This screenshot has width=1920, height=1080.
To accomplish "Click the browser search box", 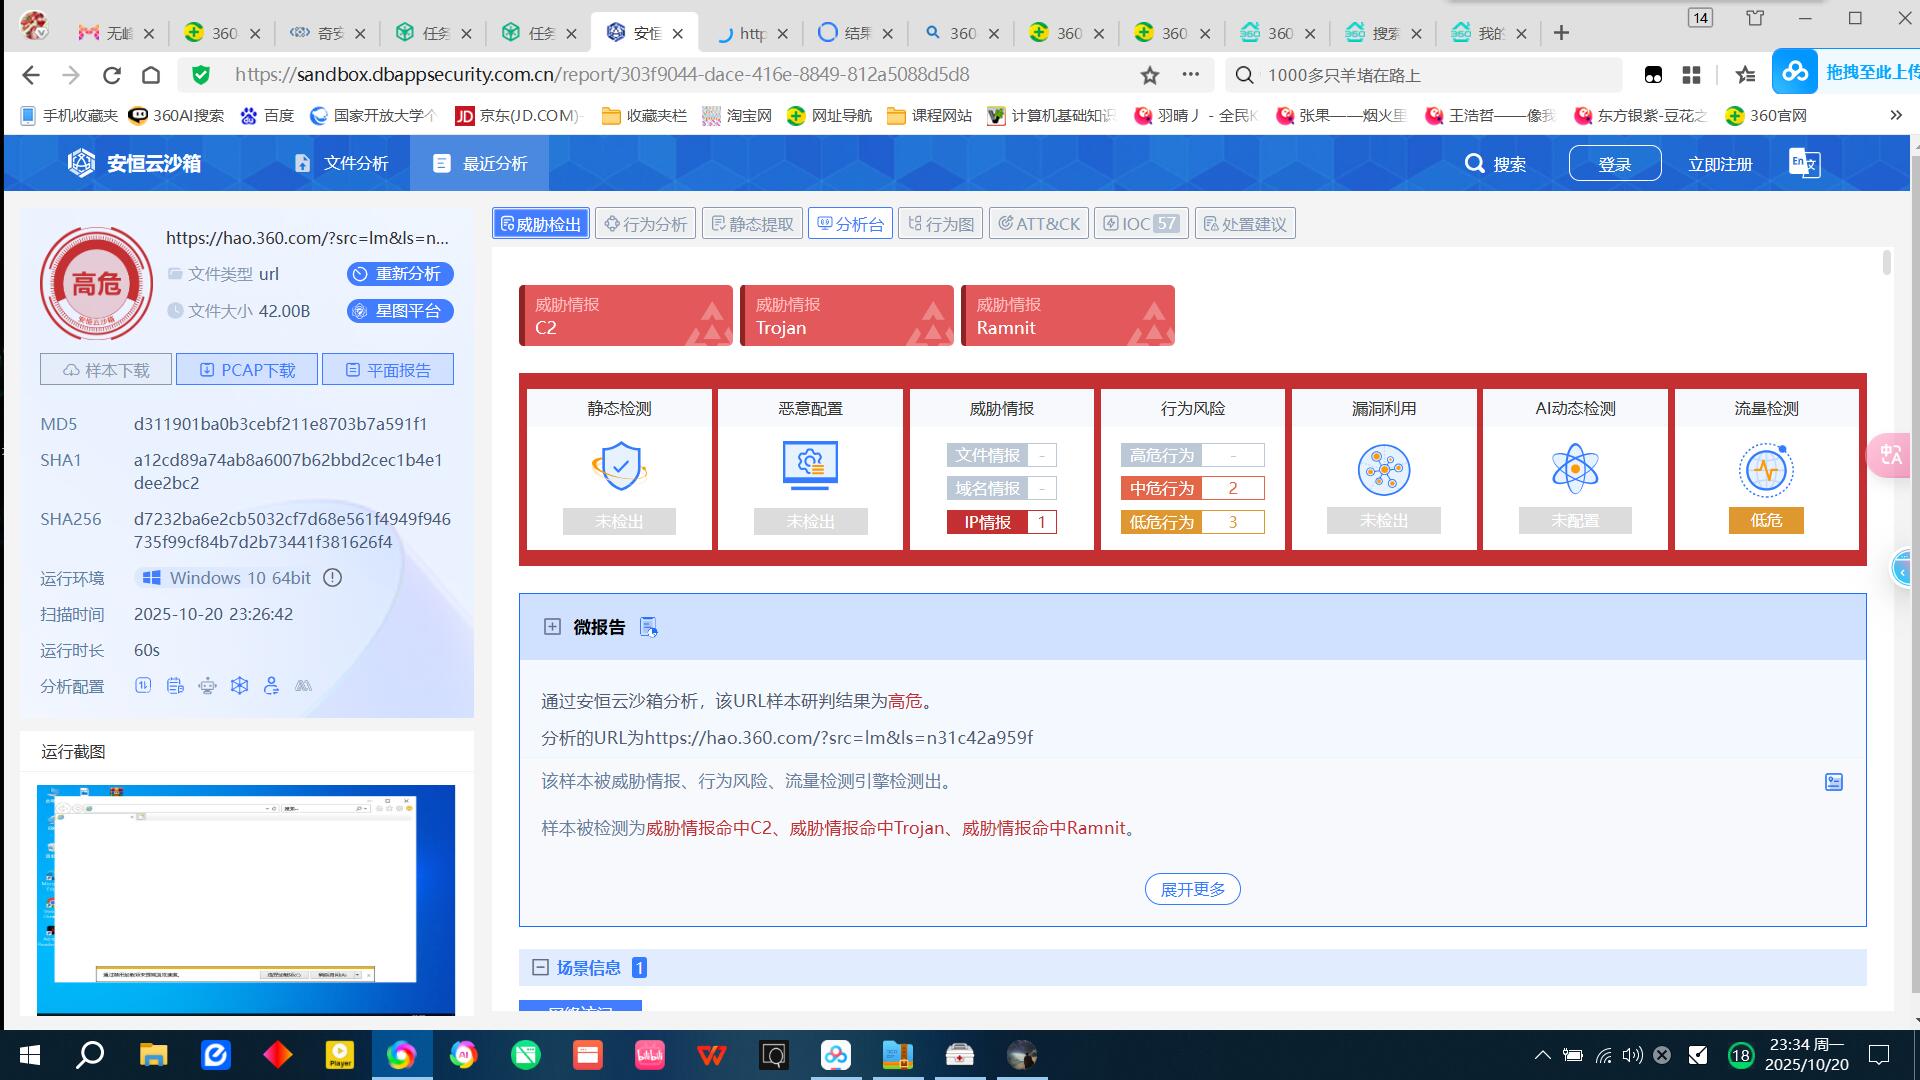I will (1423, 75).
